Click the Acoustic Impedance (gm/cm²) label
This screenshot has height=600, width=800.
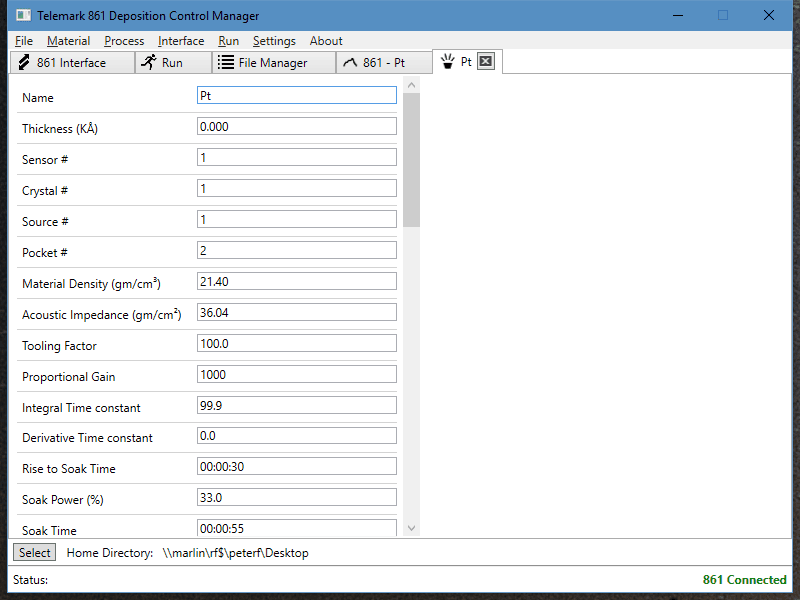pos(102,315)
